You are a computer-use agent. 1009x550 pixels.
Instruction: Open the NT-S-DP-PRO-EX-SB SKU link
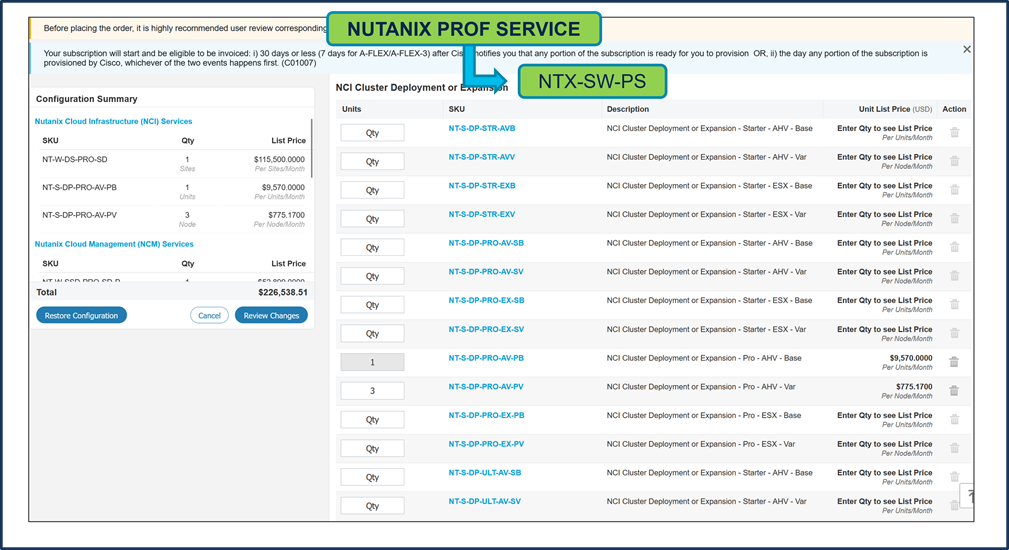click(x=486, y=300)
